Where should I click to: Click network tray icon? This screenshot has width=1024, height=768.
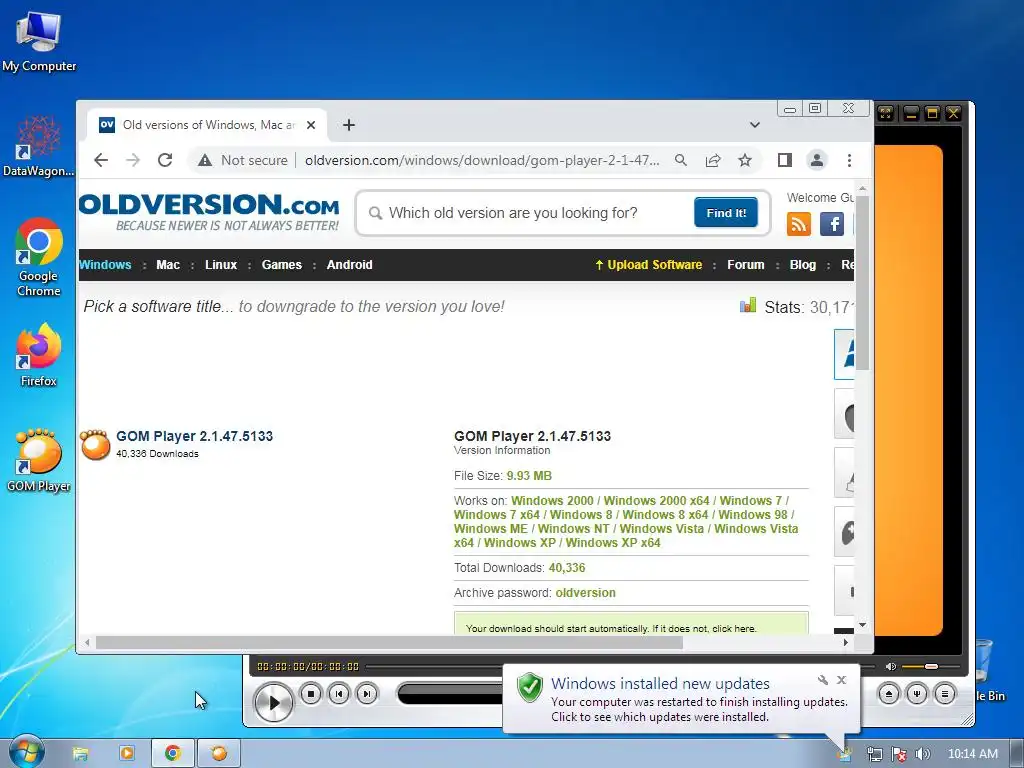pyautogui.click(x=874, y=754)
